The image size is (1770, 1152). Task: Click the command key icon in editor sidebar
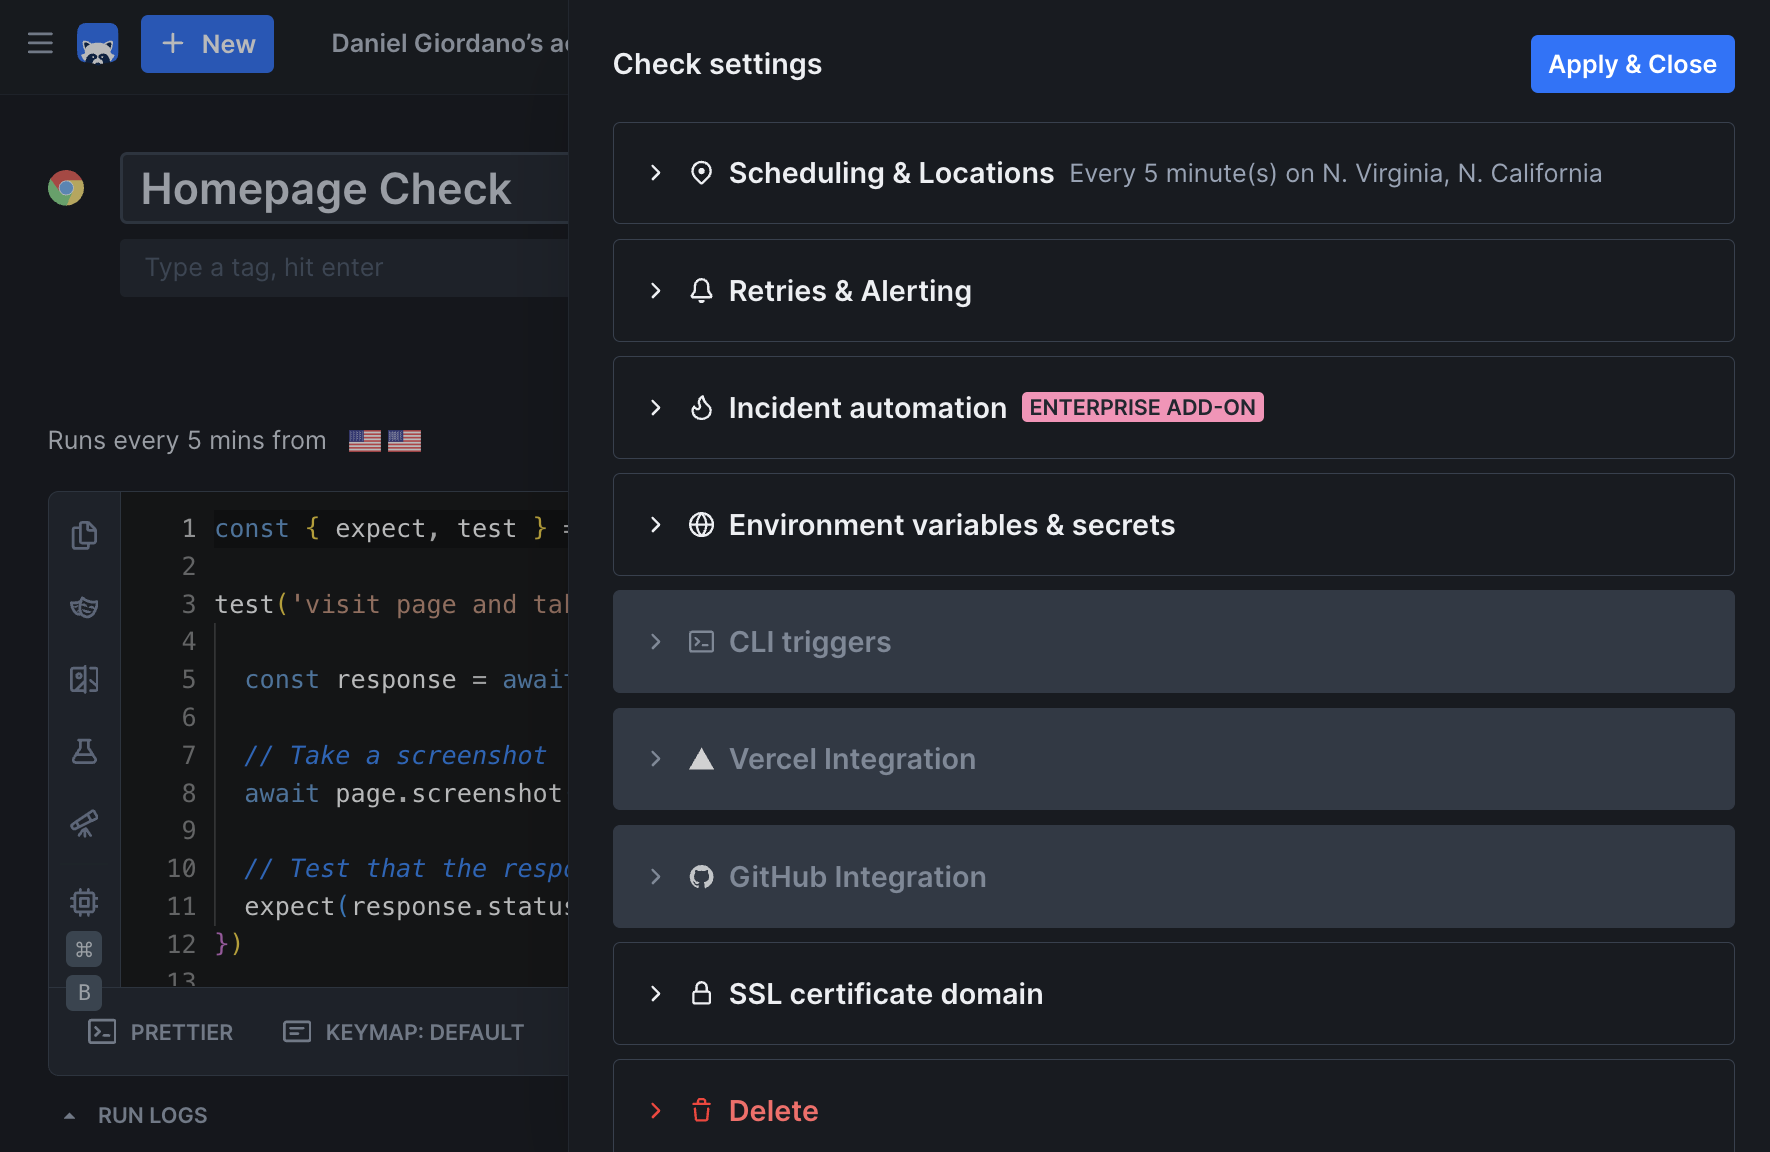tap(84, 949)
